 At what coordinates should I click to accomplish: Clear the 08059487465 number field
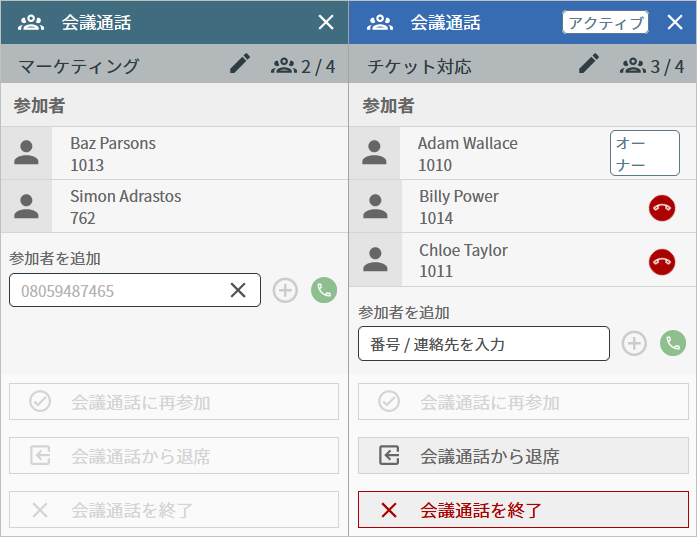click(238, 290)
